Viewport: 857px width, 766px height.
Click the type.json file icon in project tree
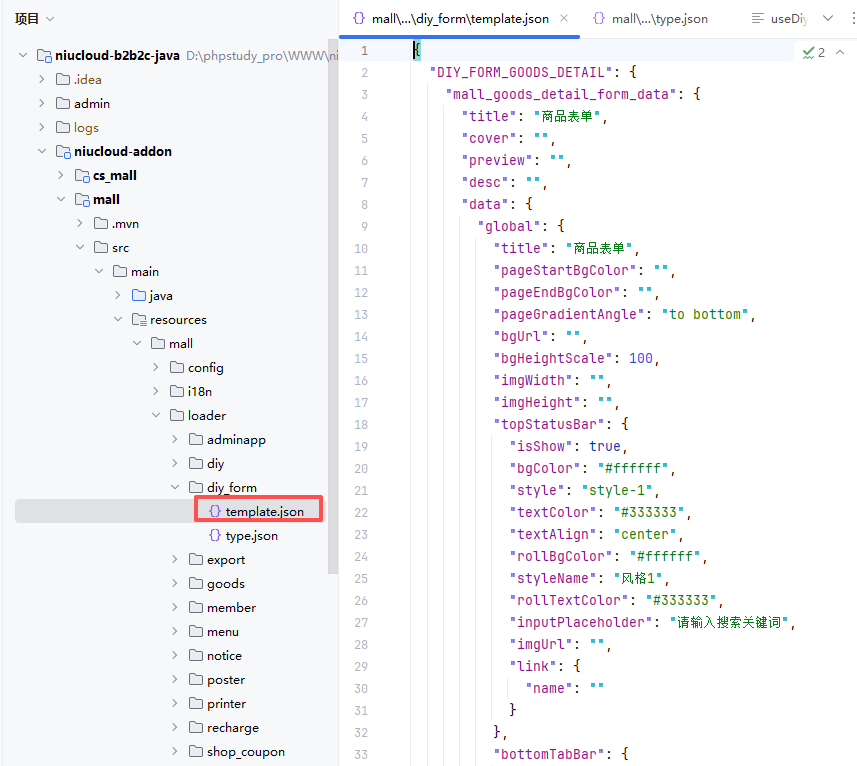pos(214,535)
